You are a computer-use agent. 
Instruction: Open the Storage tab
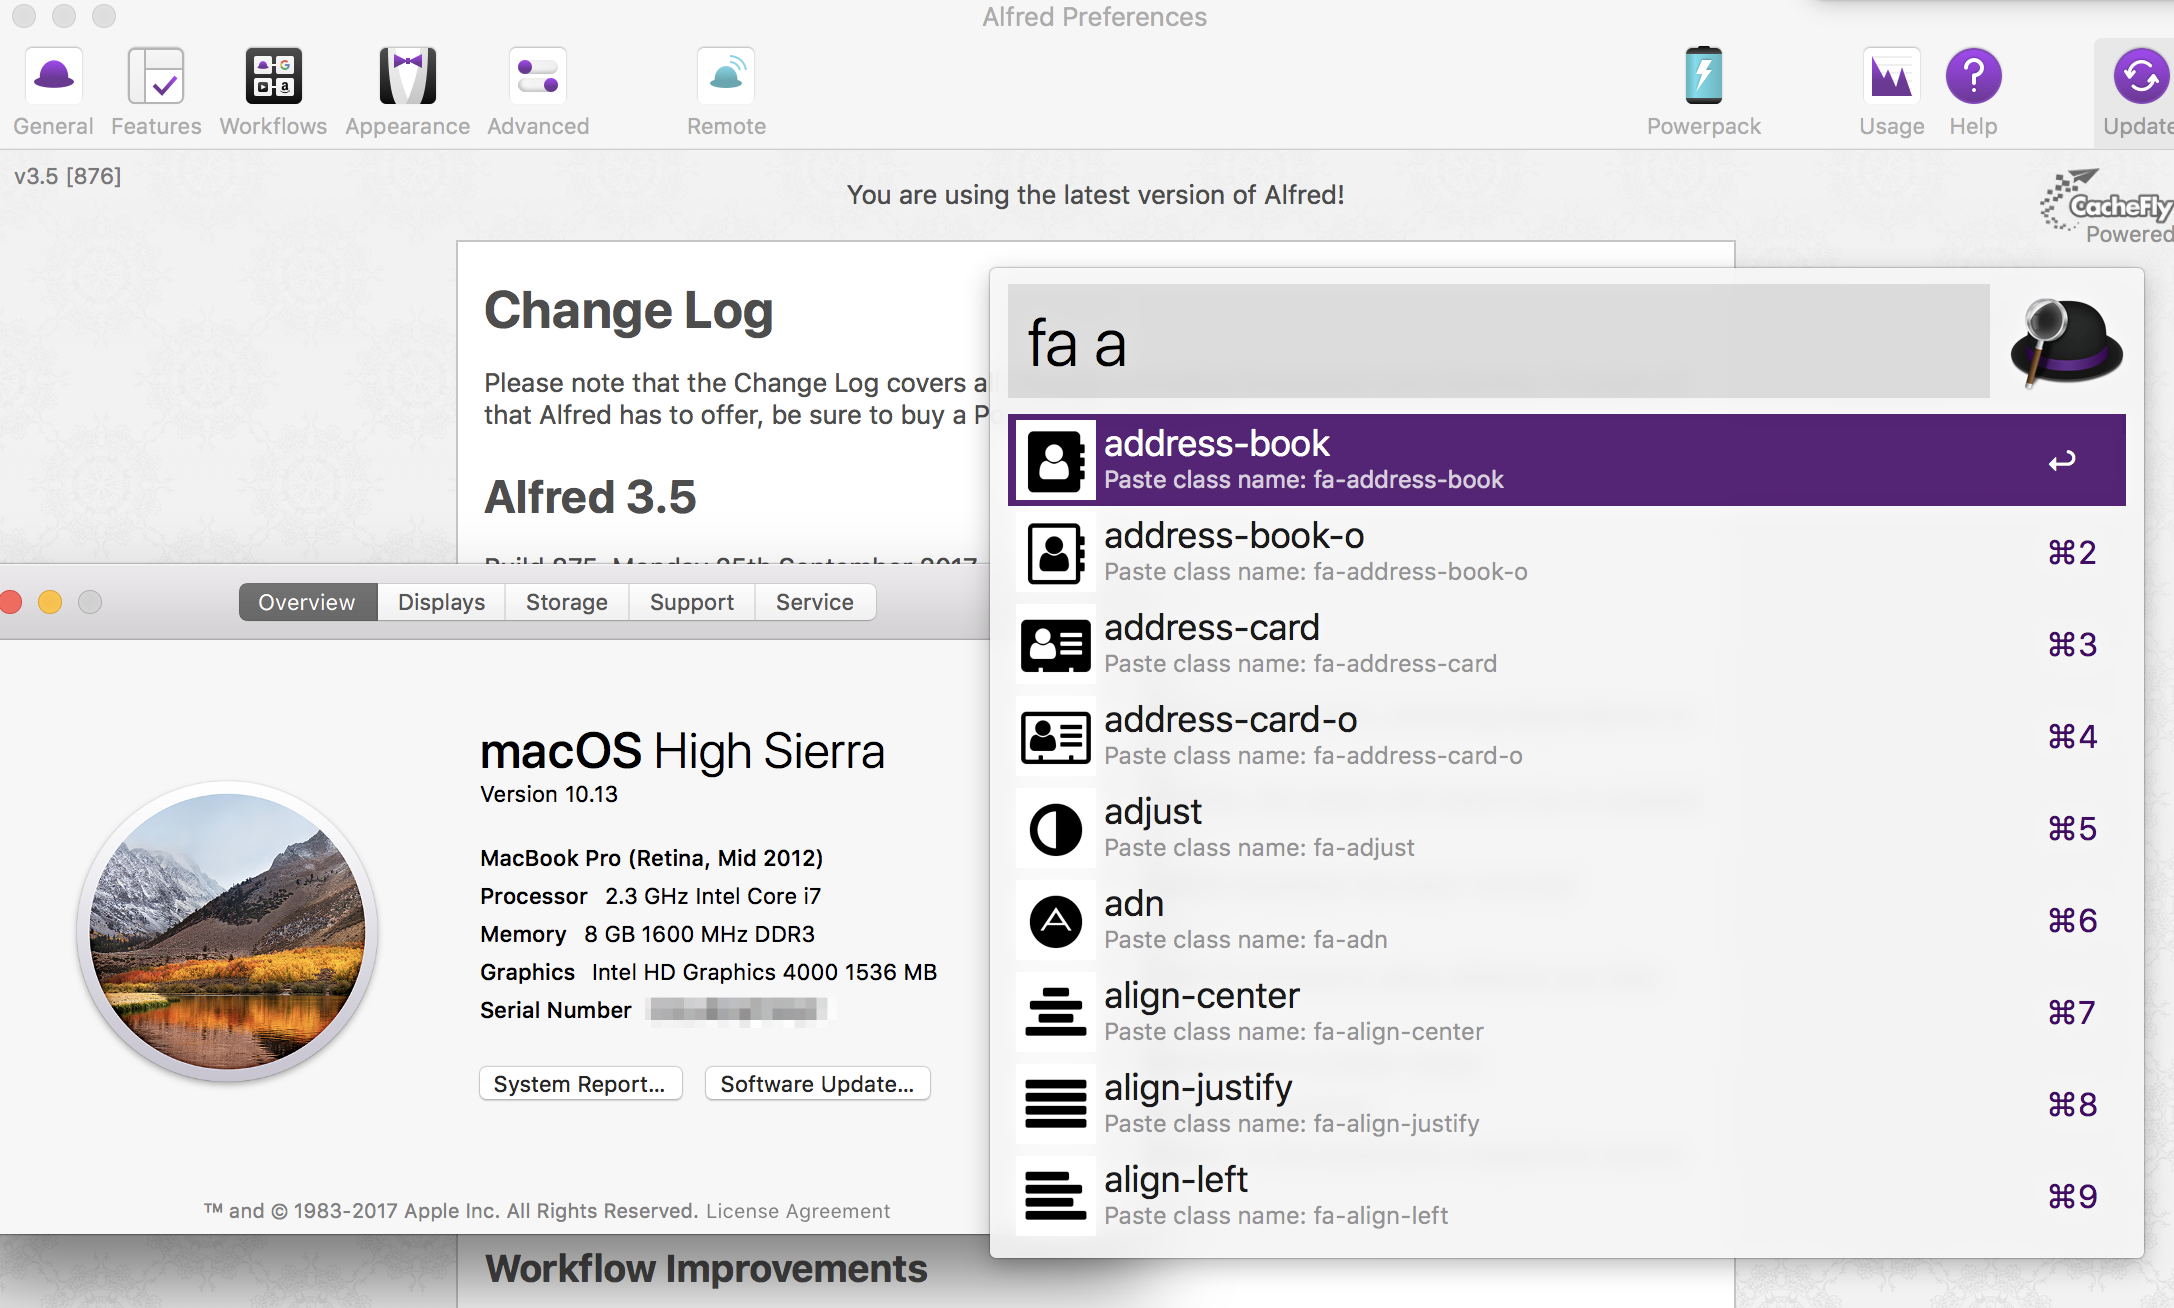coord(567,602)
